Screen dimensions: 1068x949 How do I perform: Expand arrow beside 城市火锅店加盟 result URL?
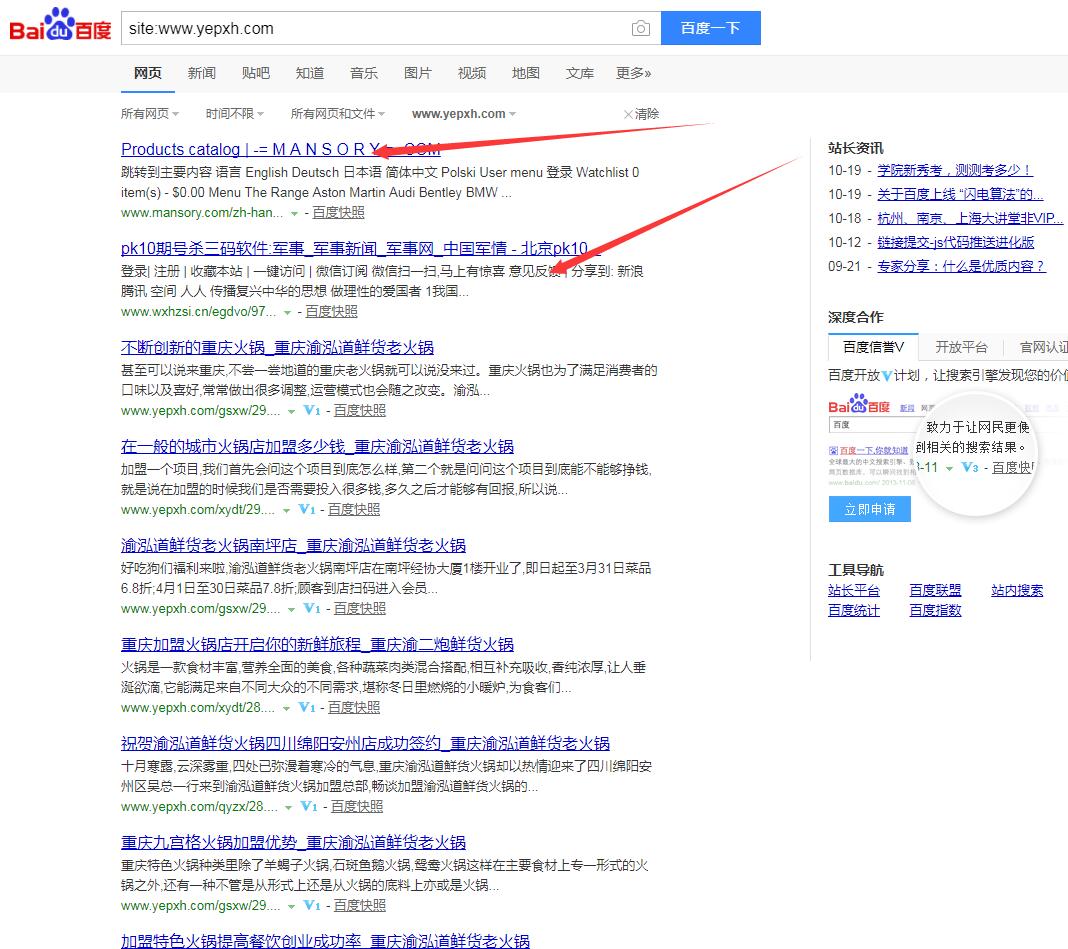pyautogui.click(x=286, y=510)
